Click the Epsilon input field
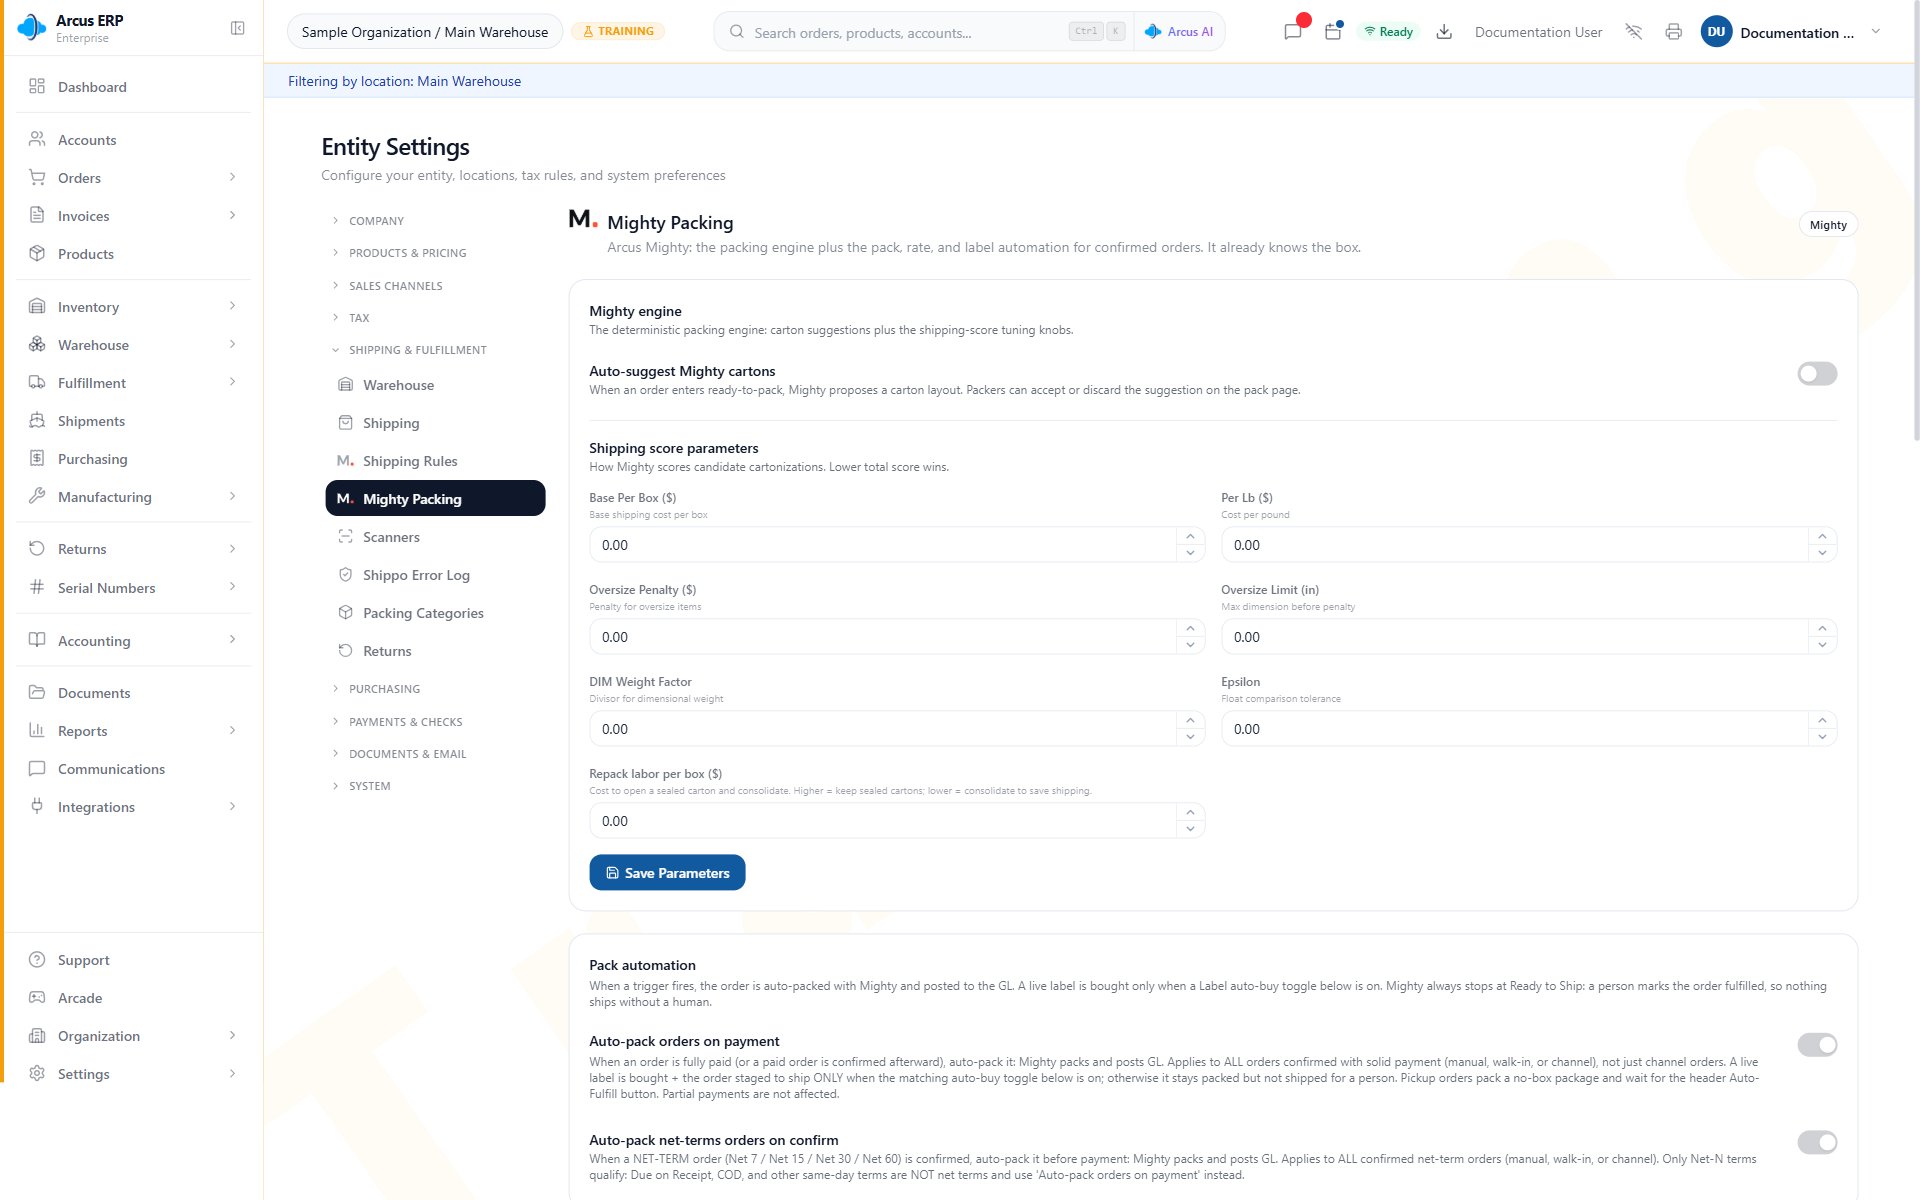This screenshot has width=1920, height=1200. (1529, 729)
